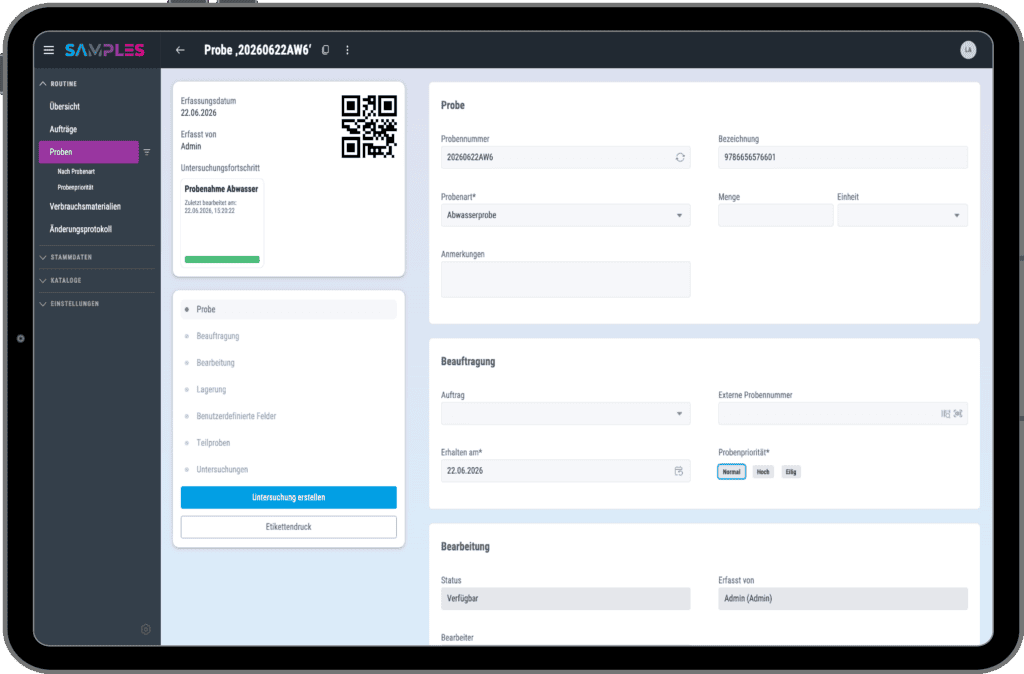The height and width of the screenshot is (674, 1024).
Task: Open the Probenahme Abwasser progress card
Action: [222, 223]
